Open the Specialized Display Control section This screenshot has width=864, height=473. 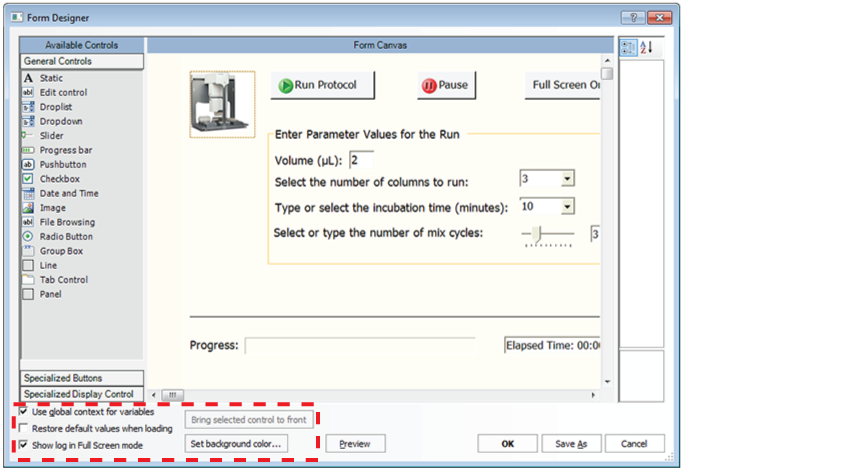click(82, 394)
